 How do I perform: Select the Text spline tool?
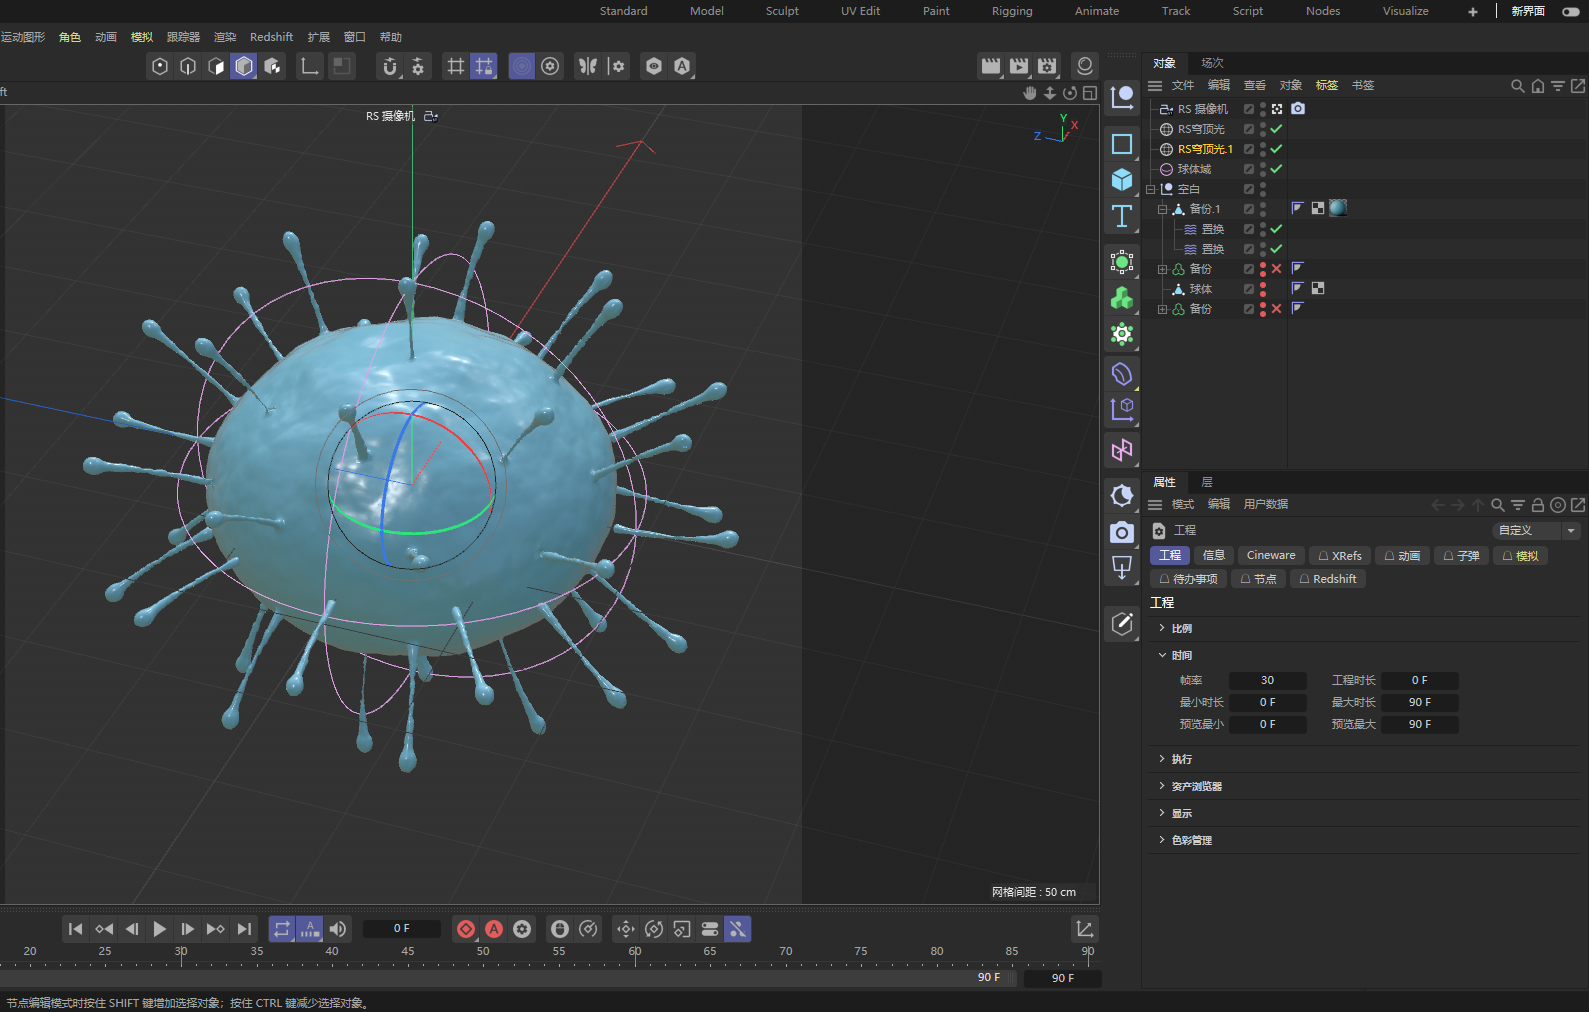(1122, 216)
